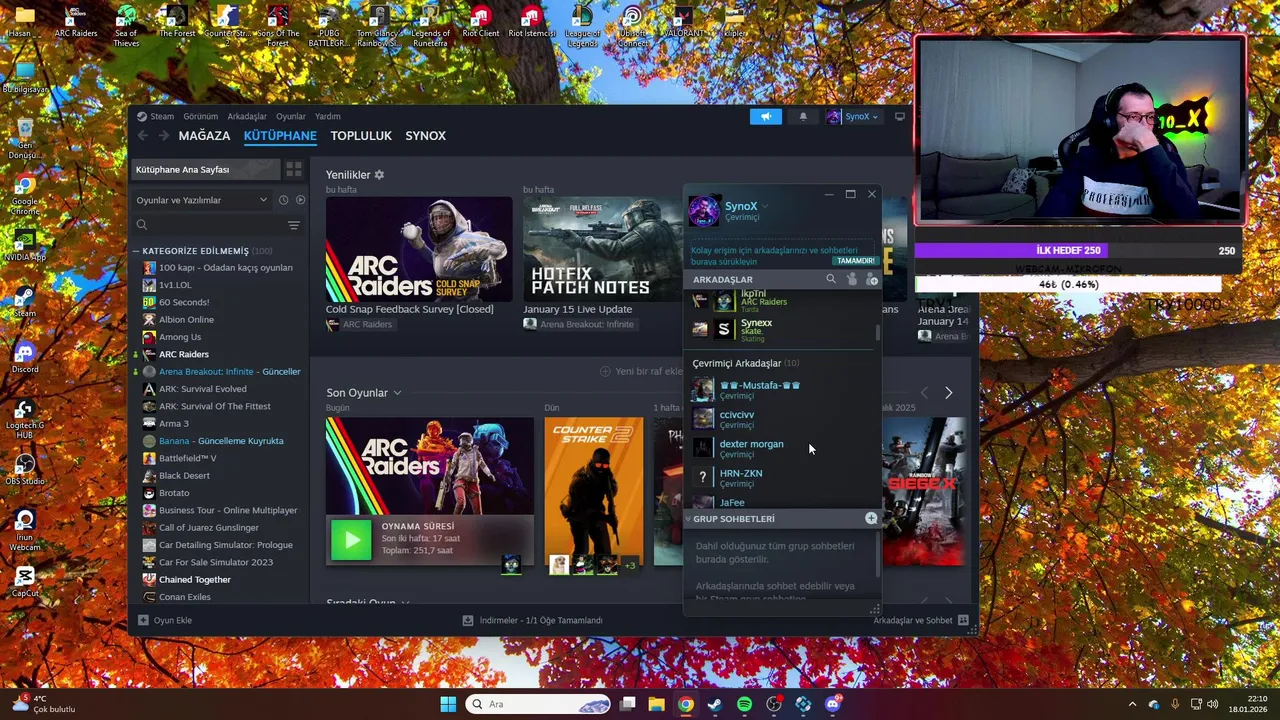This screenshot has height=720, width=1280.
Task: Open Kütüphane Ana Sayfası button
Action: 205,170
